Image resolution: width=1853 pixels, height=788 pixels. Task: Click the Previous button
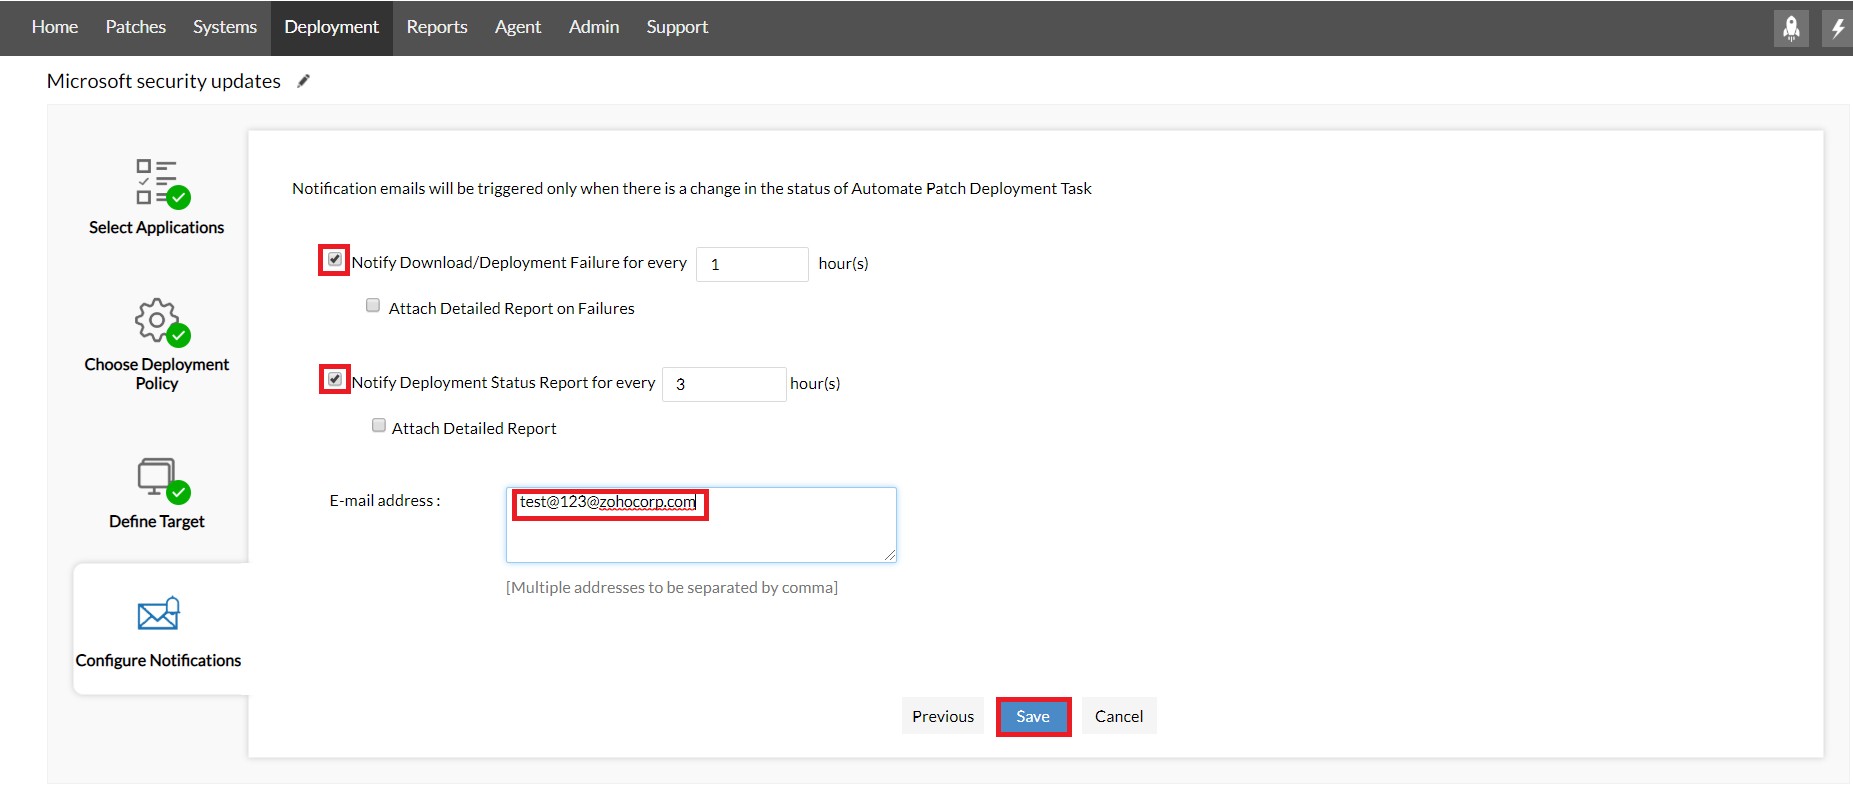942,716
